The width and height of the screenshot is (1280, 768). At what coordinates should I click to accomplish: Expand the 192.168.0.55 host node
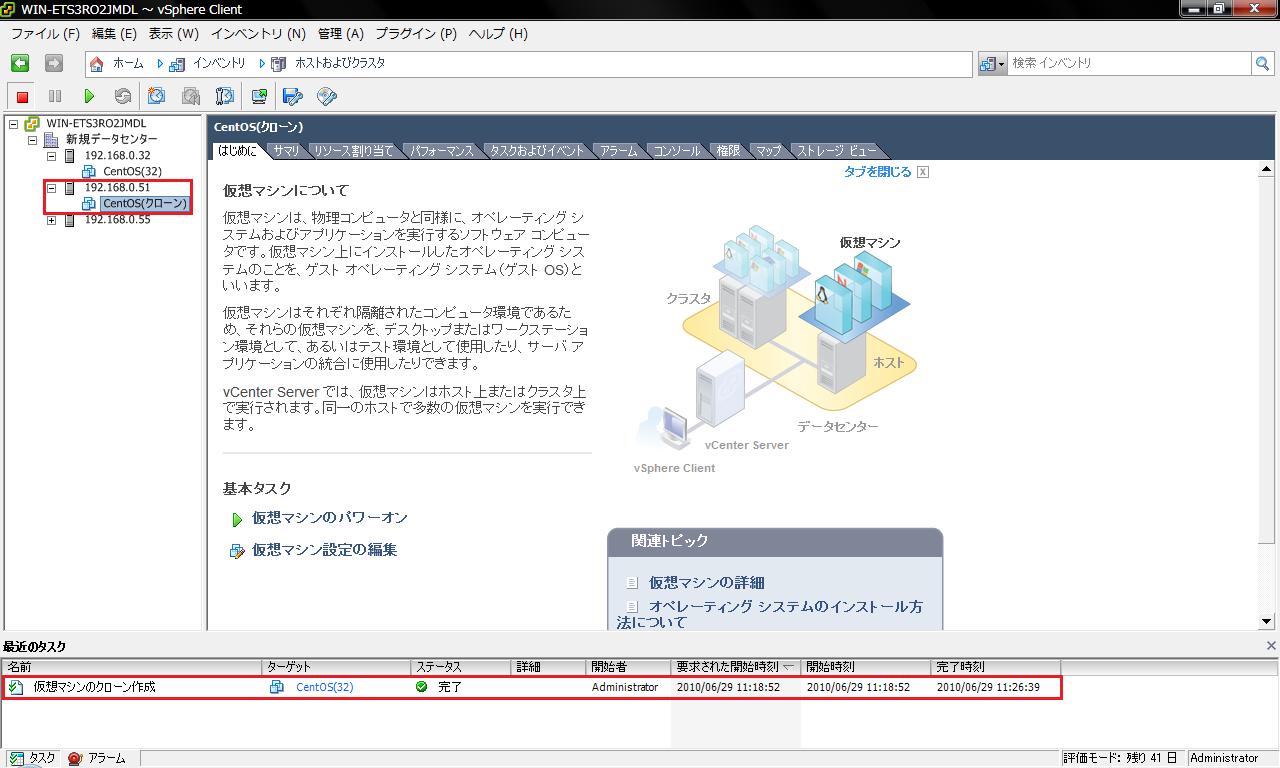click(x=52, y=220)
